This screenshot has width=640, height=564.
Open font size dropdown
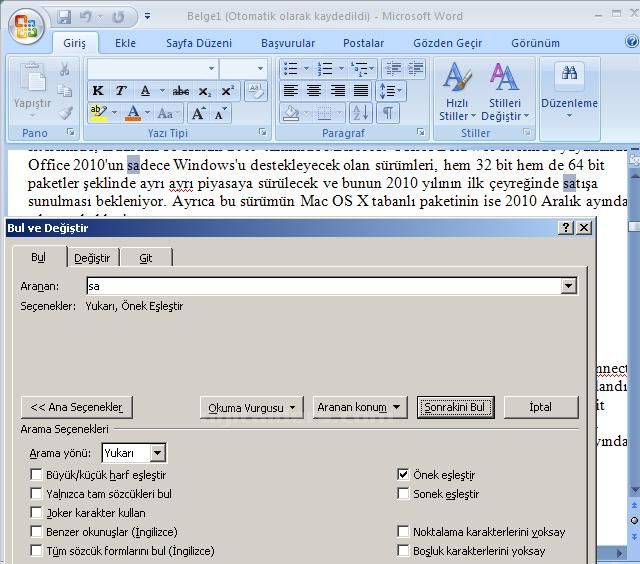click(x=260, y=69)
